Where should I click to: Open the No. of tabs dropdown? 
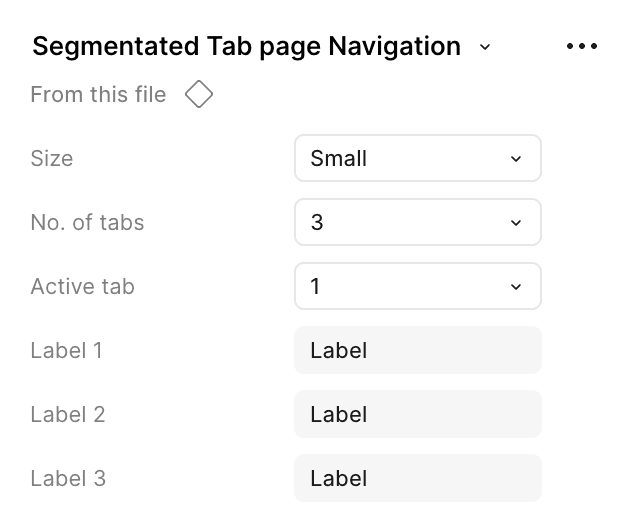pyautogui.click(x=417, y=222)
